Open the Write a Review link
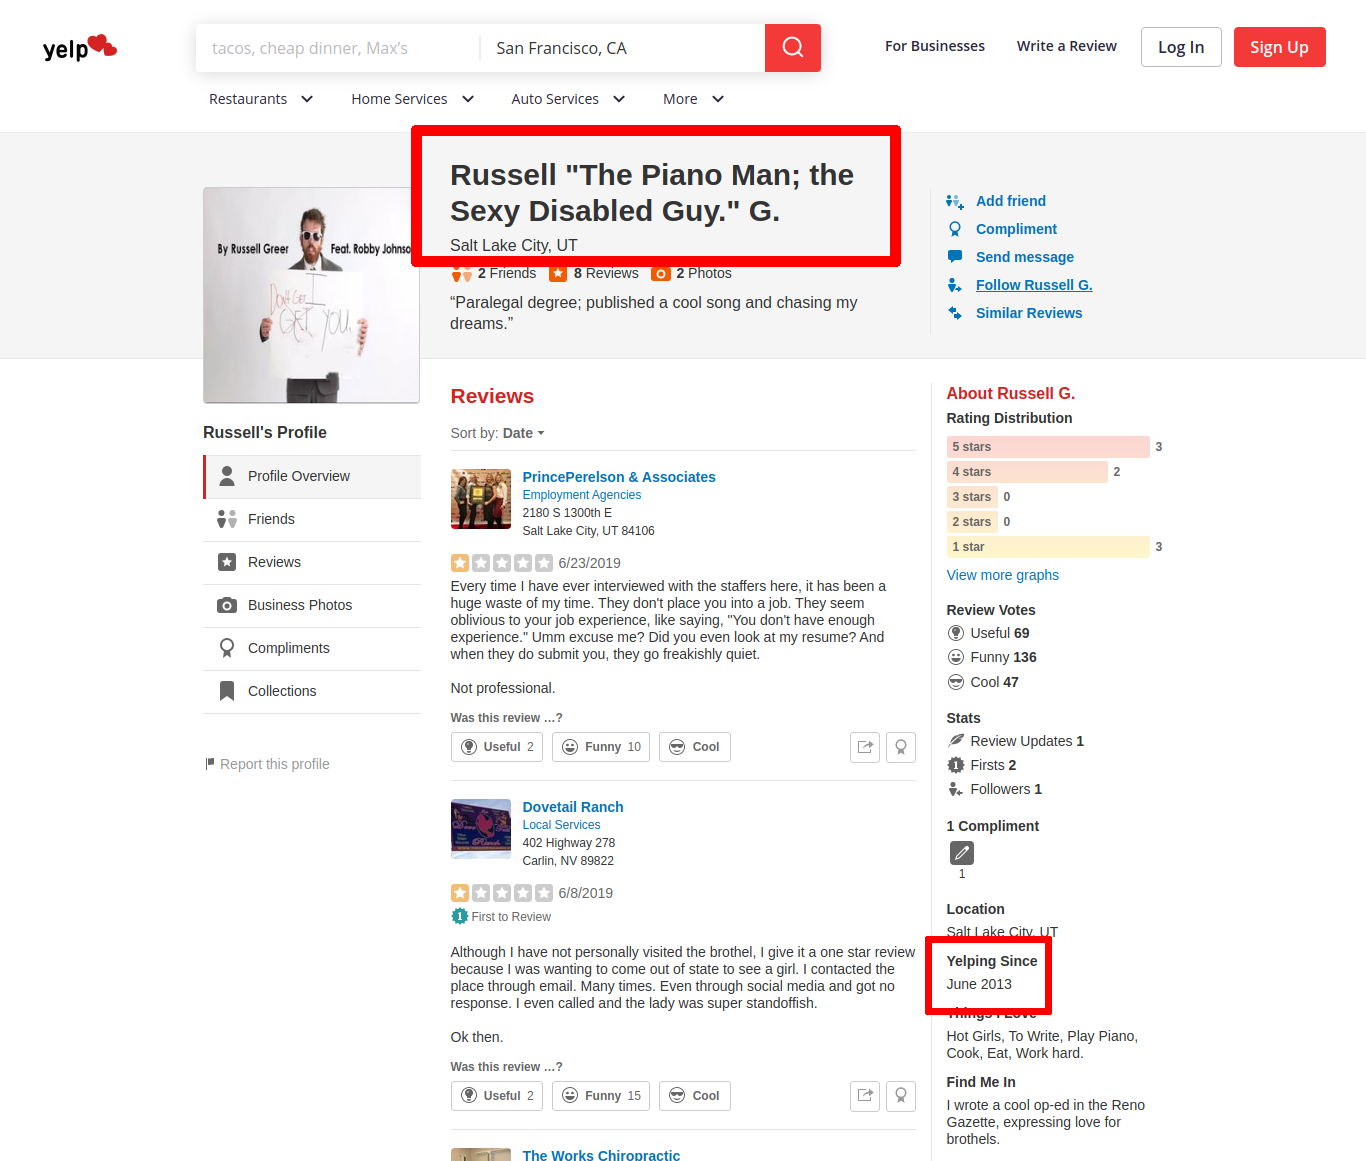The image size is (1366, 1161). point(1067,46)
